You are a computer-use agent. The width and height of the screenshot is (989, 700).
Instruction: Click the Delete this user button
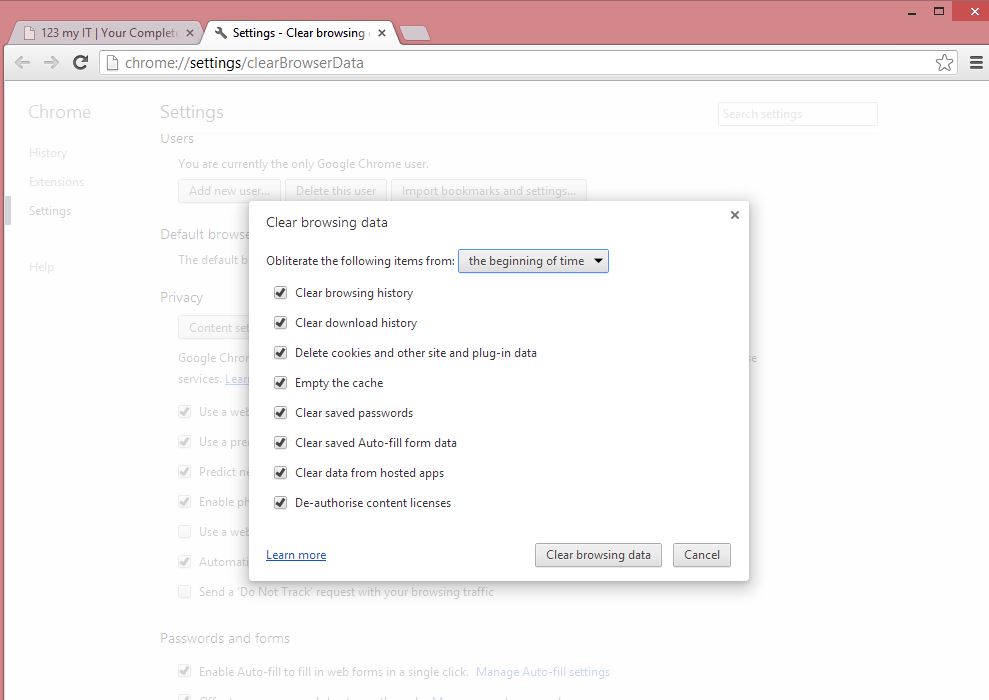point(336,191)
